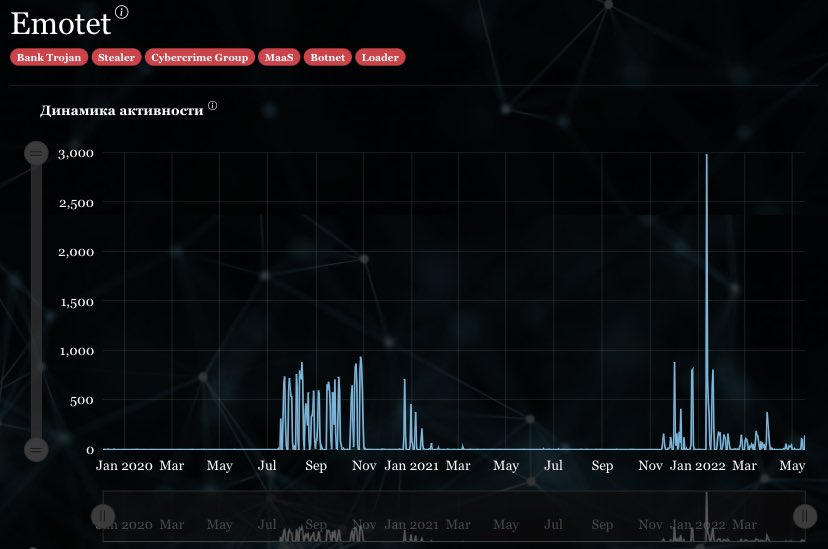This screenshot has height=549, width=828.
Task: Click the left handle of the timeline range selector
Action: tap(103, 516)
